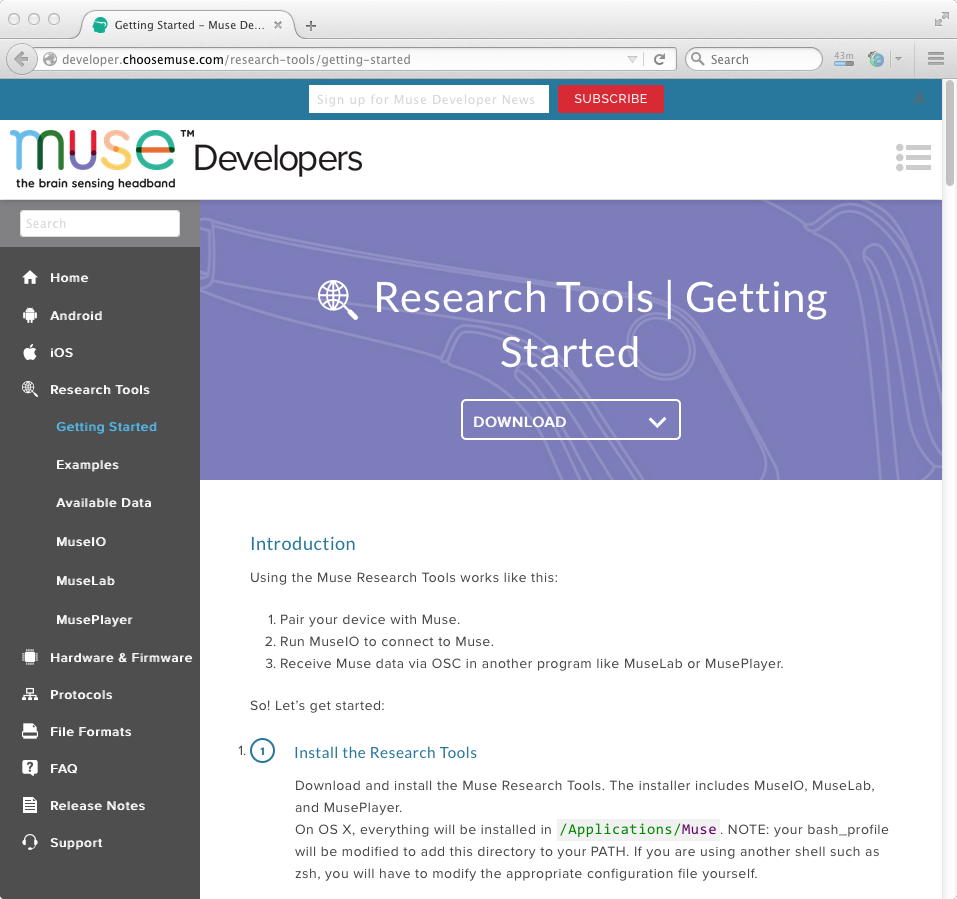The width and height of the screenshot is (957, 899).
Task: Click the red SUBSCRIBE button
Action: (610, 99)
